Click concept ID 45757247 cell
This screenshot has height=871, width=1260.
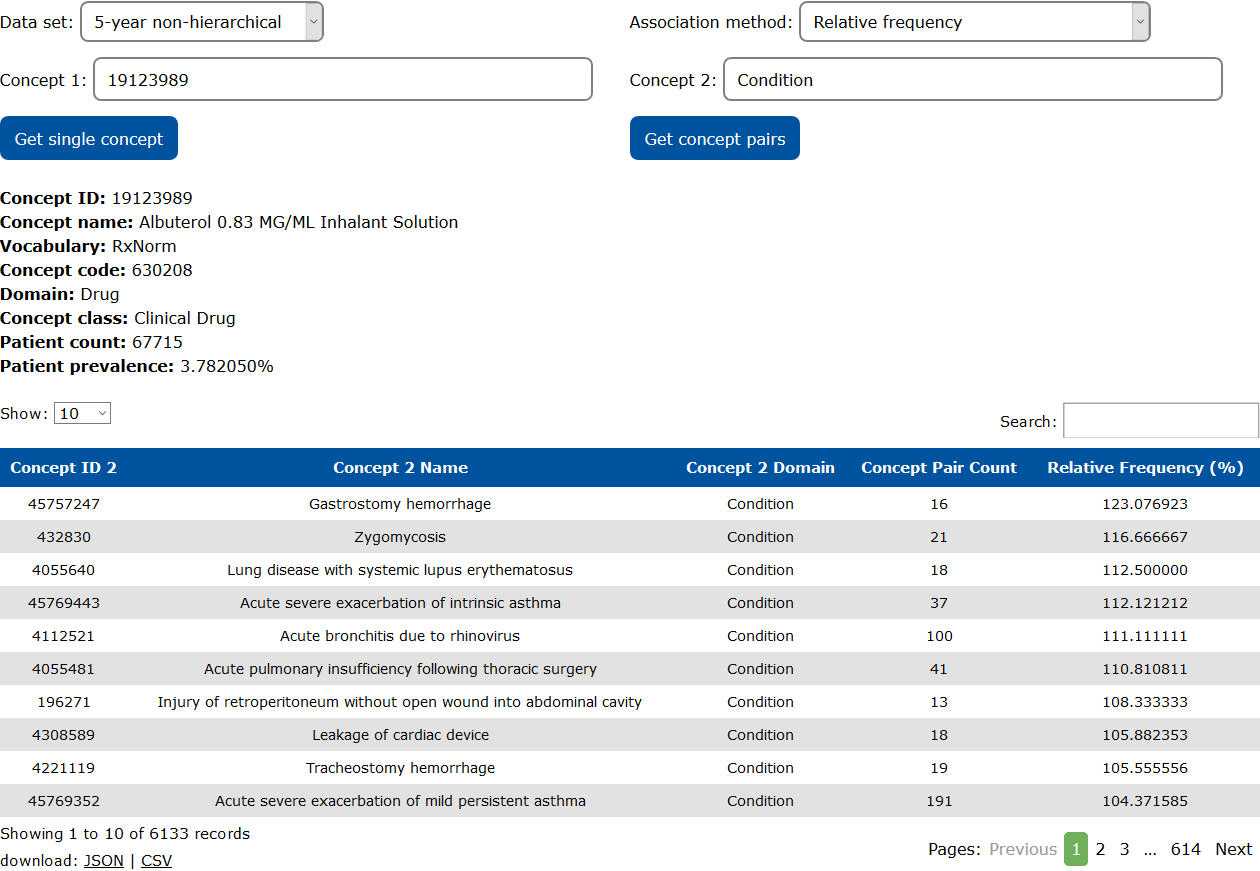[x=64, y=504]
